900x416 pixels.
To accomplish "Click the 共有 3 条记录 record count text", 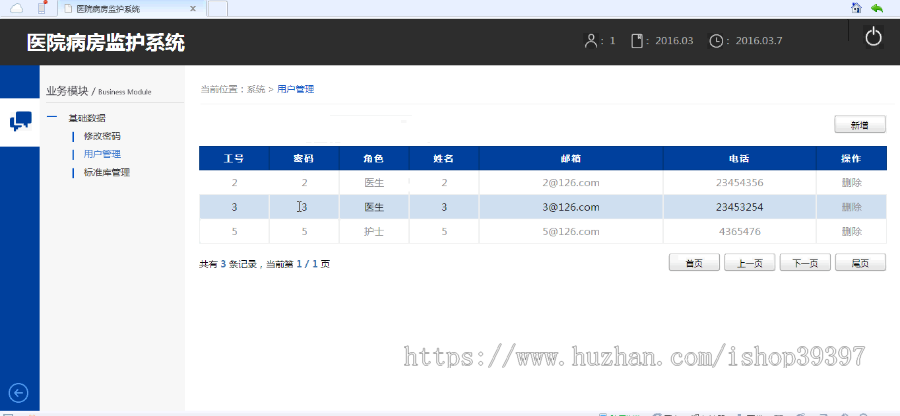I will point(228,264).
